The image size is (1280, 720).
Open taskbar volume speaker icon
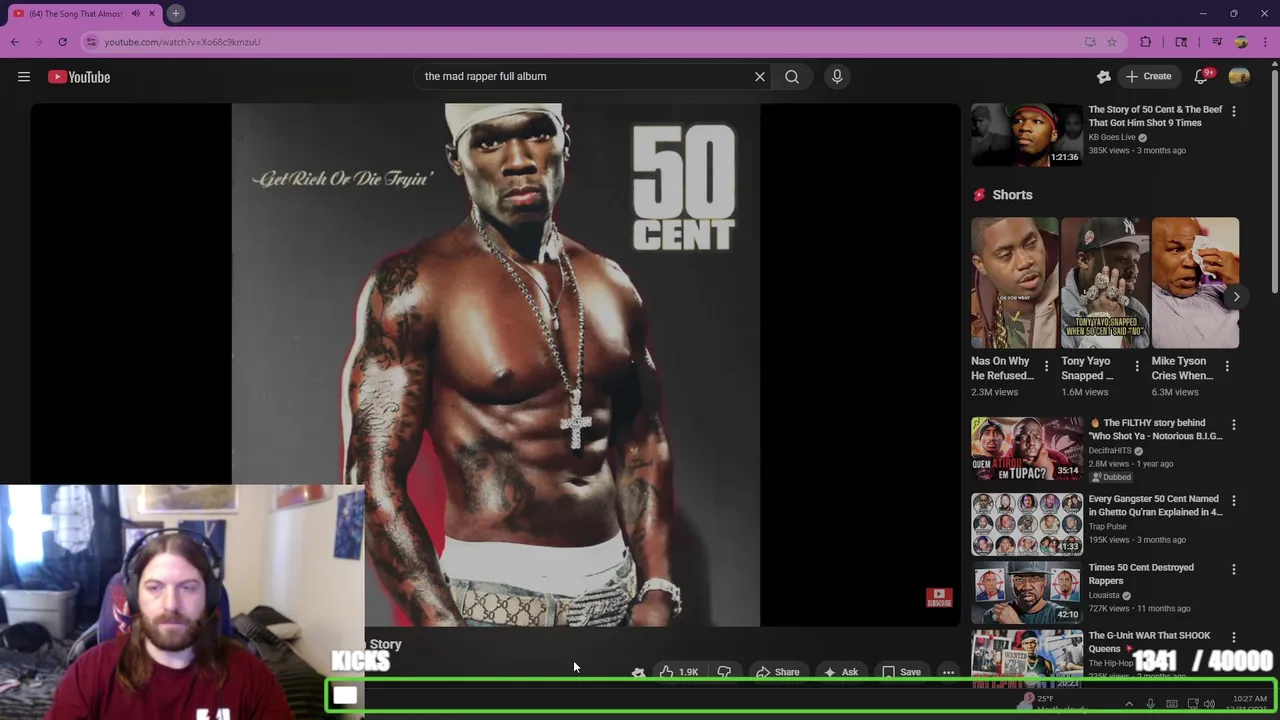(1209, 704)
